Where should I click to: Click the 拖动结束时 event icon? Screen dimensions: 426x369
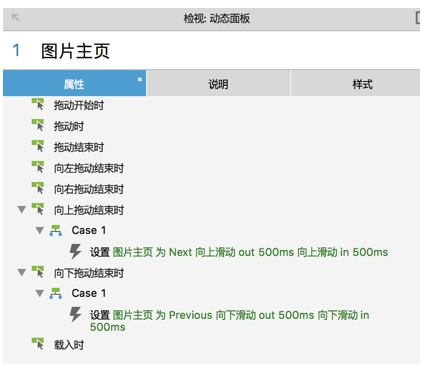(38, 146)
